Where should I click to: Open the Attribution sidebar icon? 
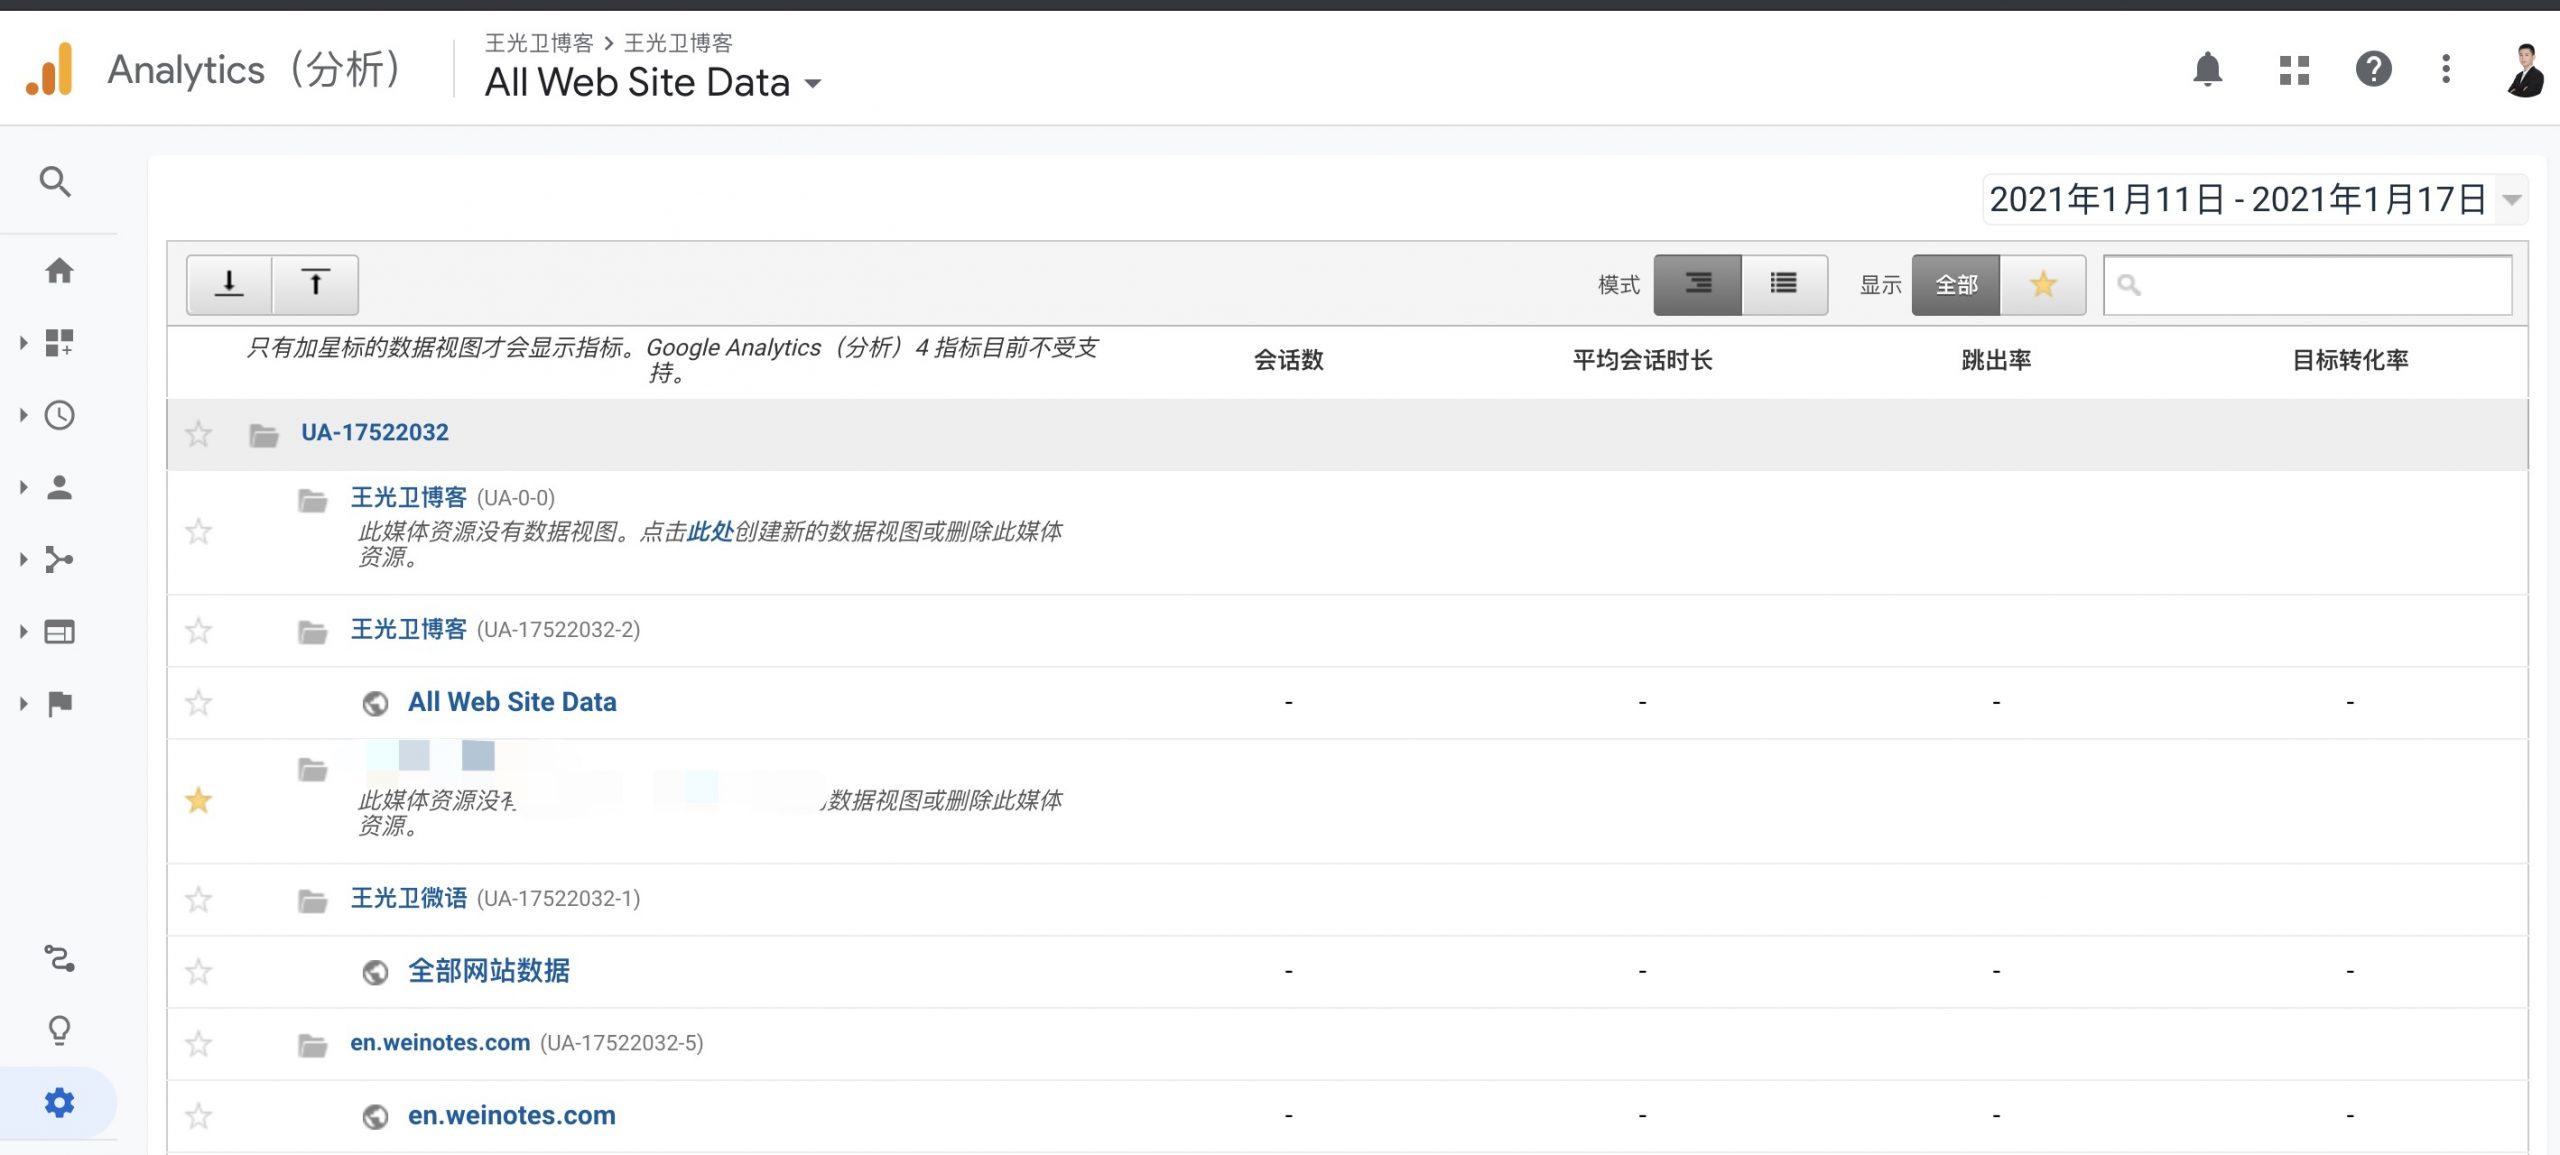tap(59, 959)
